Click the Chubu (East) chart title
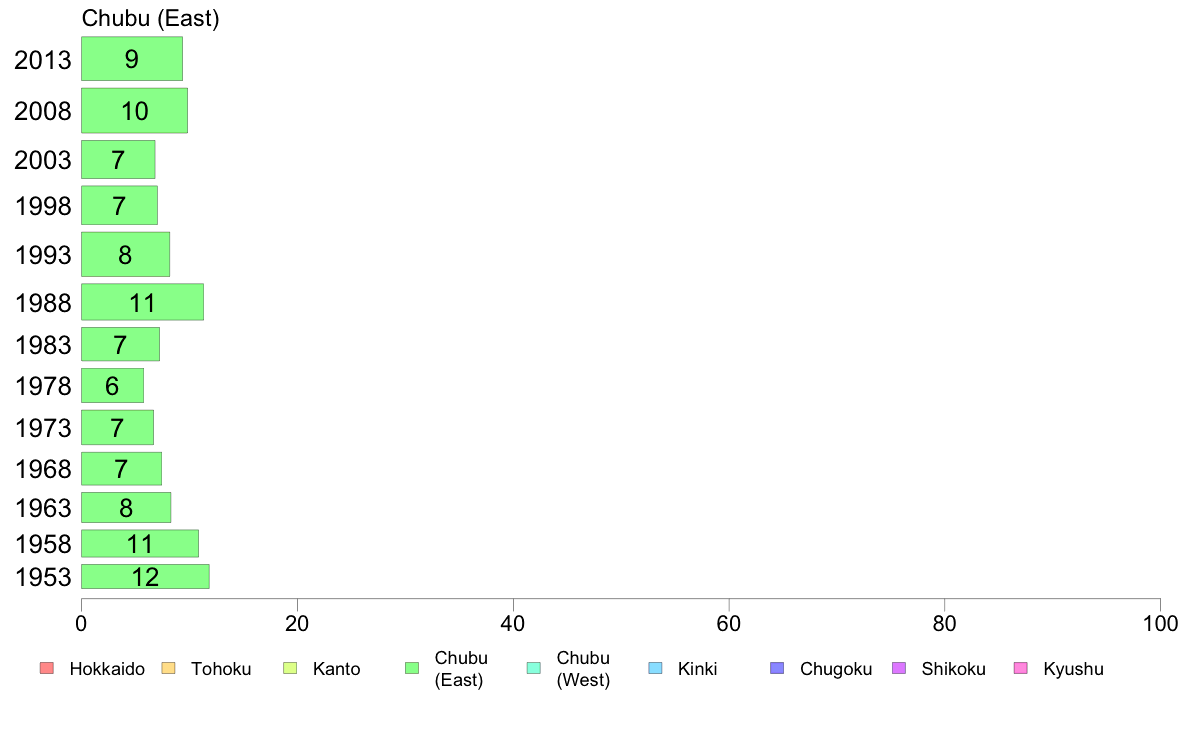The width and height of the screenshot is (1188, 736). point(151,18)
